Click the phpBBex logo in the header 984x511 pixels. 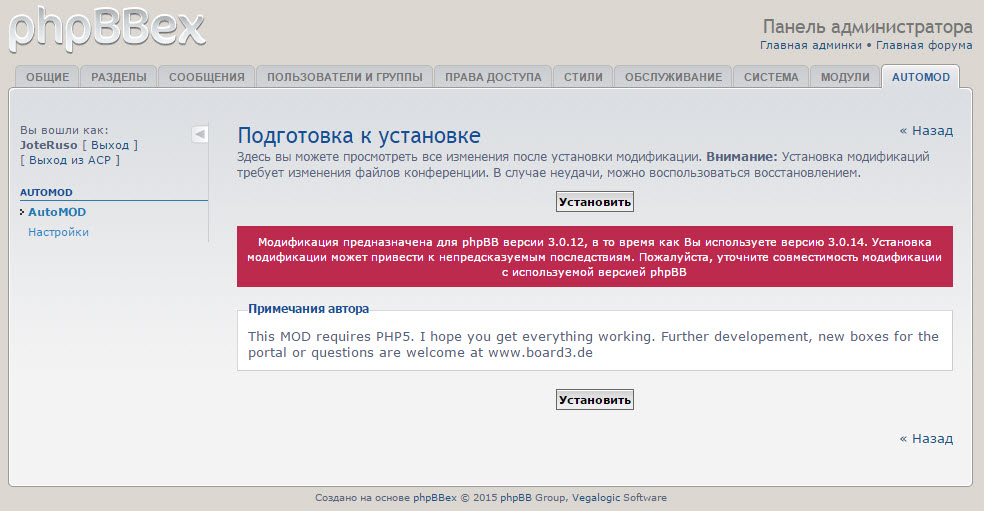click(108, 27)
